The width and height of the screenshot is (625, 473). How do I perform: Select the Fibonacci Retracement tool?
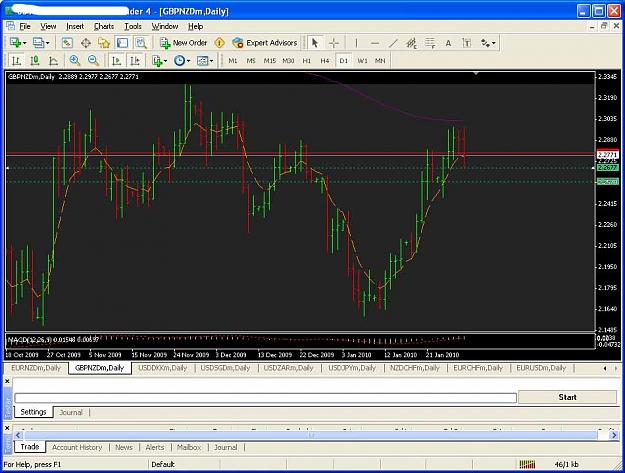(430, 43)
